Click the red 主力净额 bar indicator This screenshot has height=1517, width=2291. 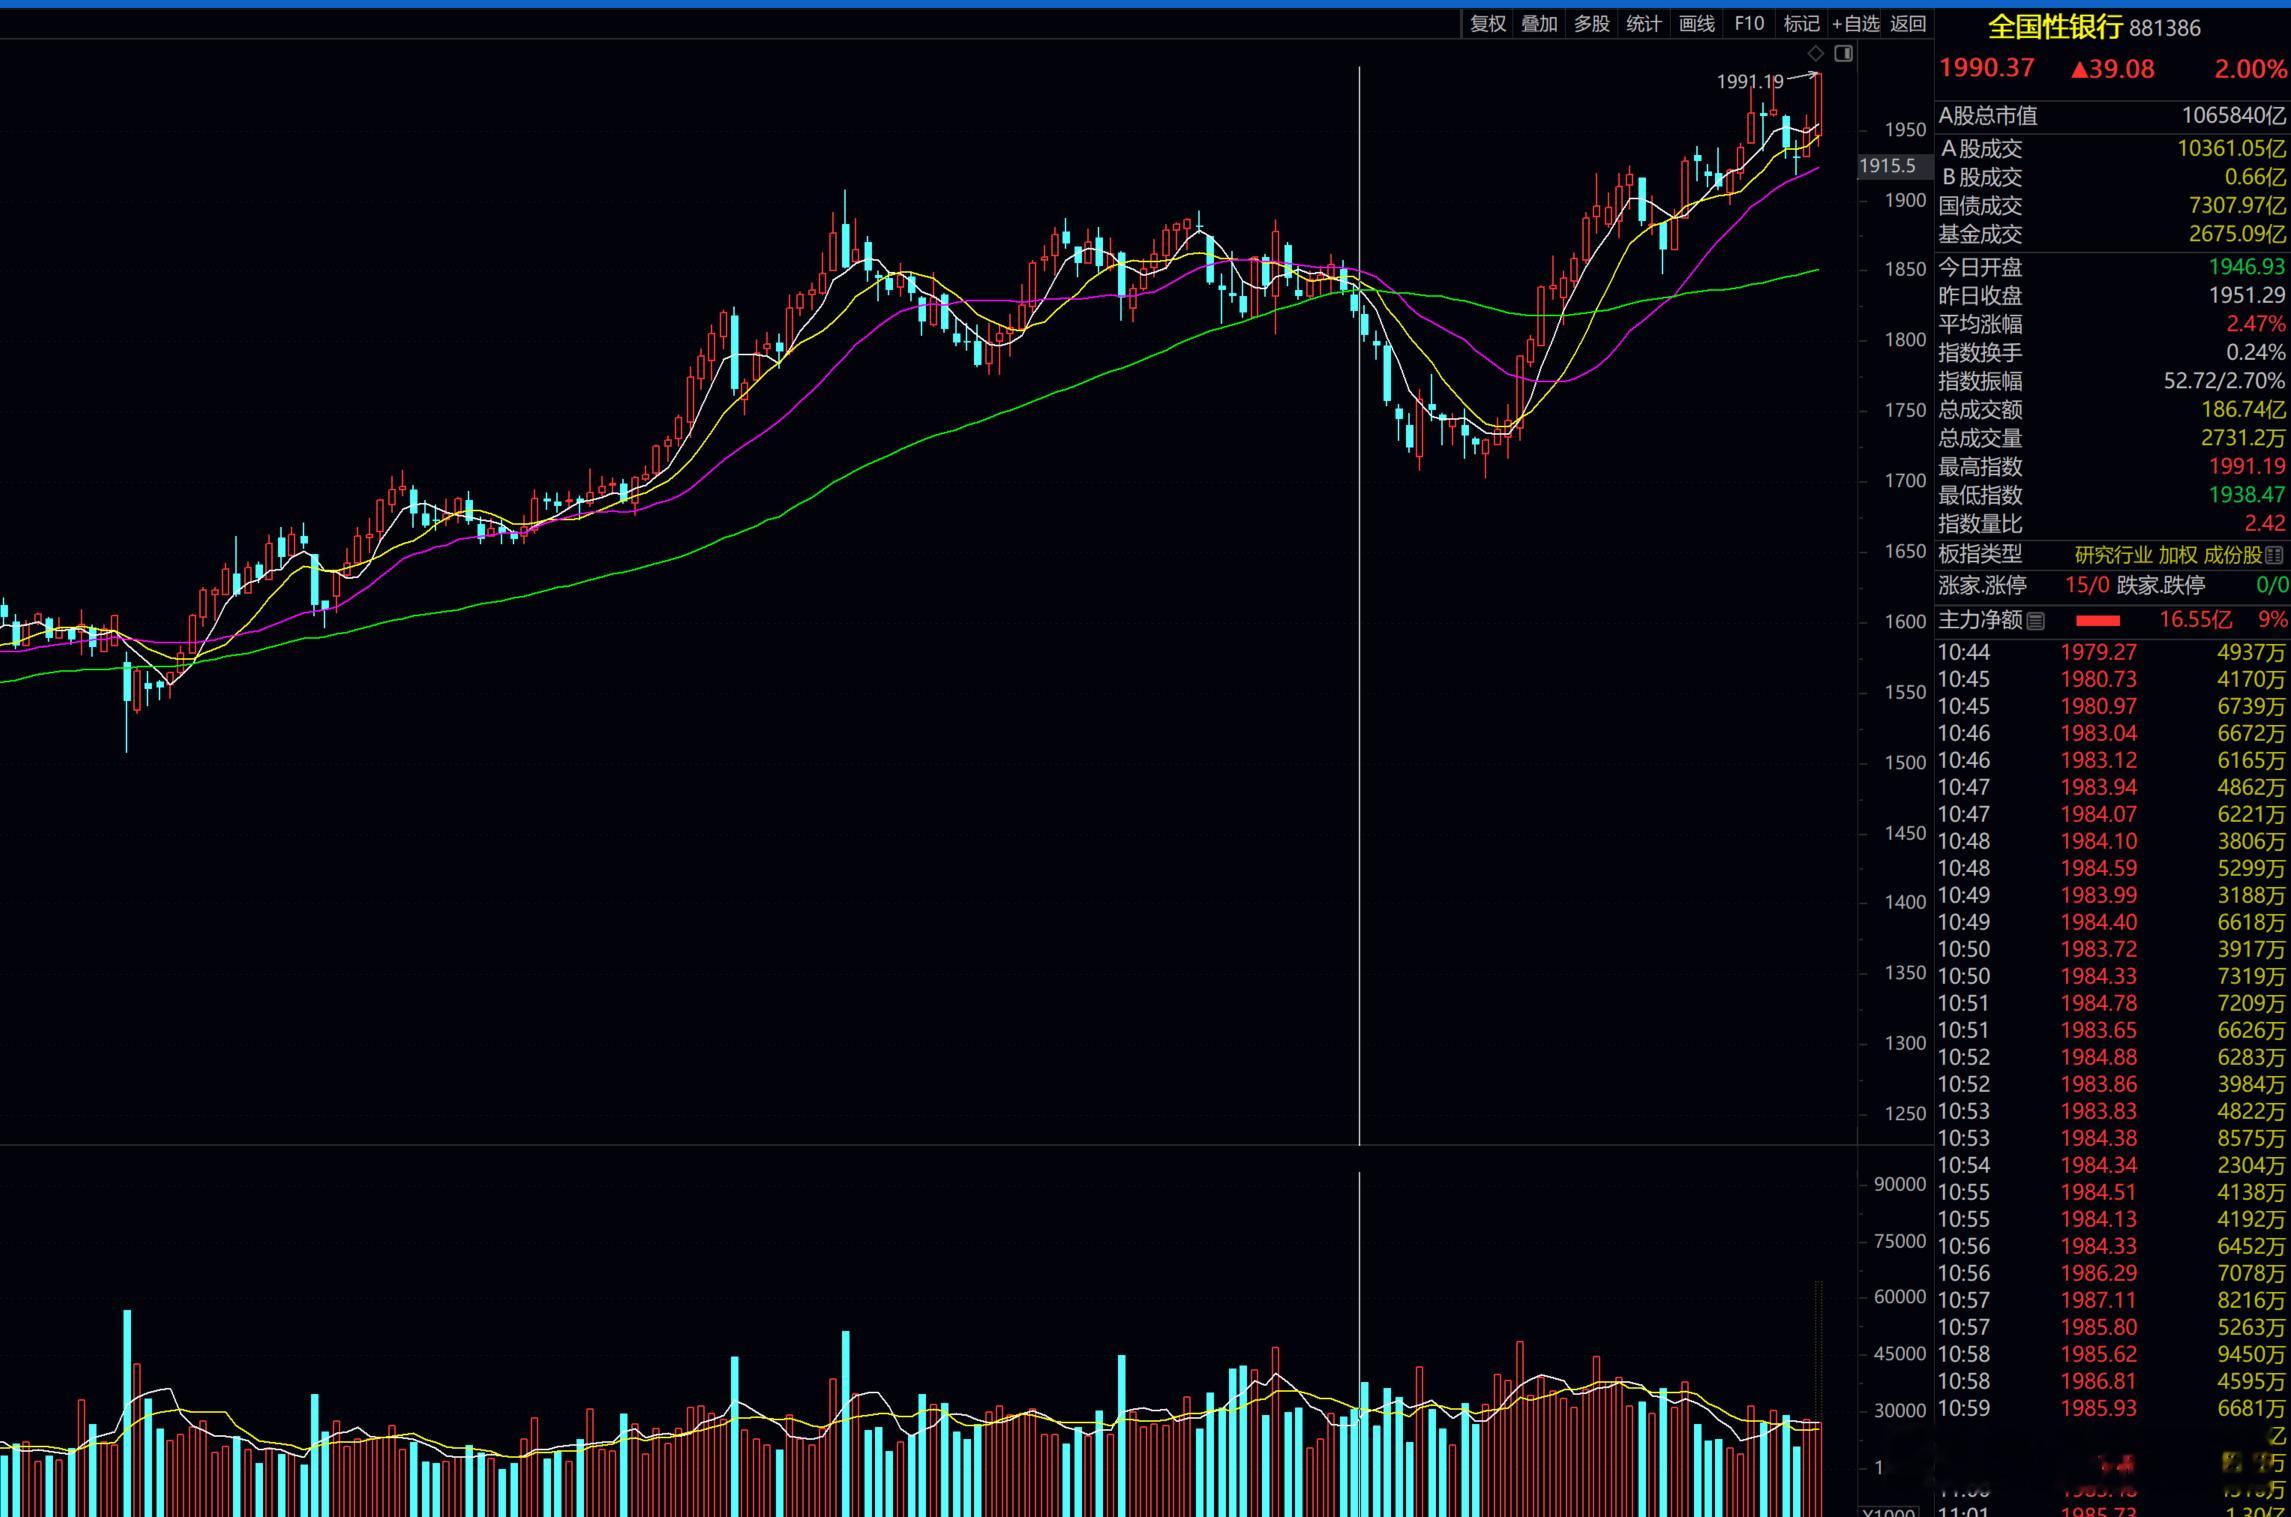(x=2097, y=621)
